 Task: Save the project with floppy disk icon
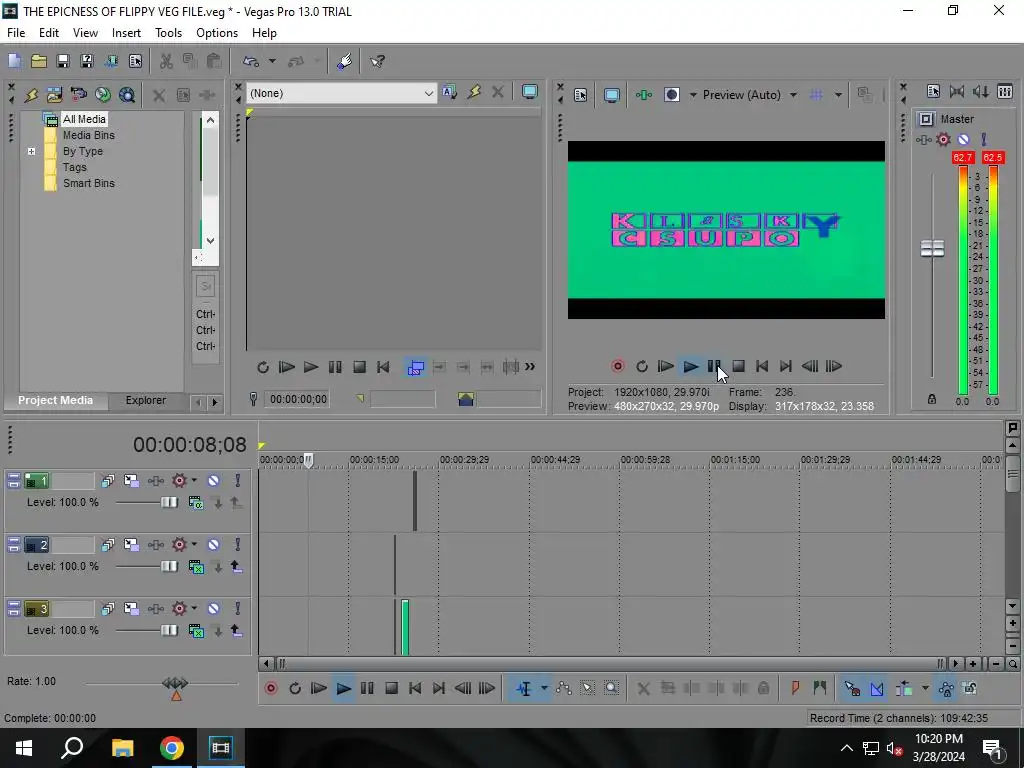pyautogui.click(x=63, y=61)
